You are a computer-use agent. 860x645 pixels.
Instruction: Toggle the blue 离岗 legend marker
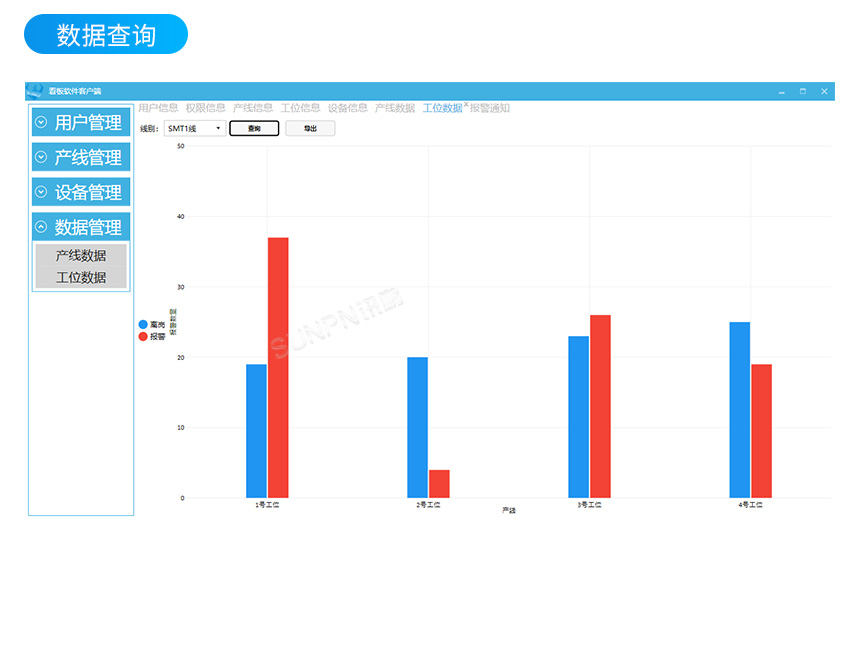click(143, 325)
